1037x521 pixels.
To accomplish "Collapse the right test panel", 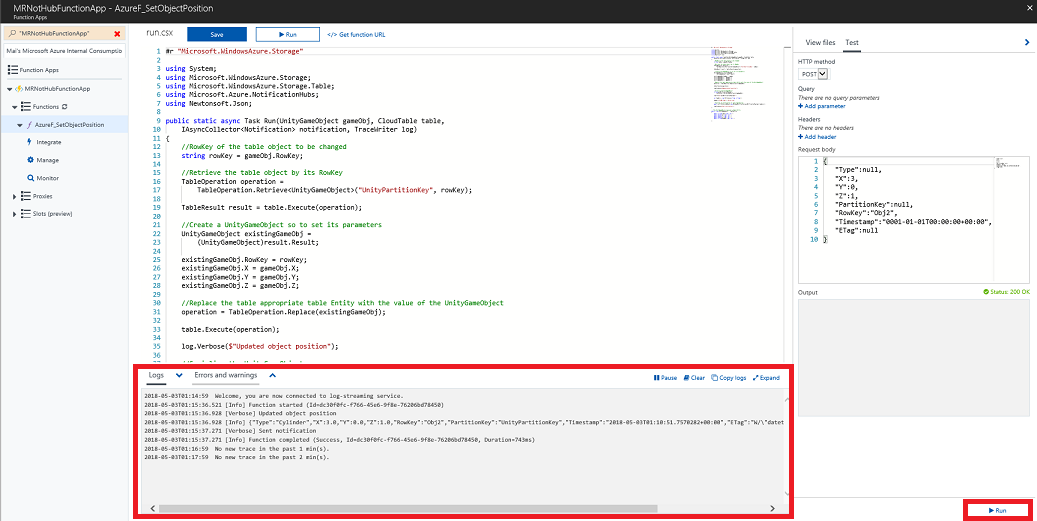I will click(1026, 42).
